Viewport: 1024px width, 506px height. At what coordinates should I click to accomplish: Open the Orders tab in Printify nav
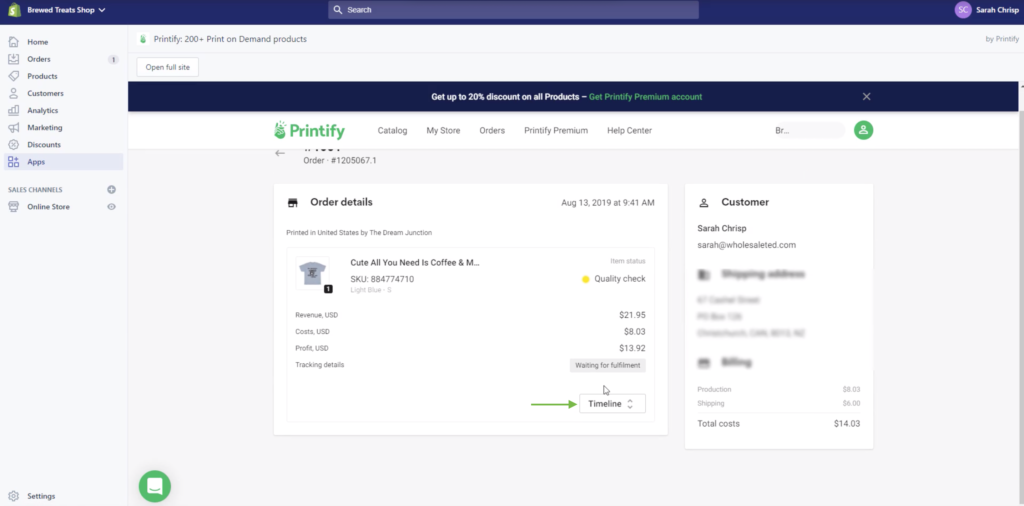coord(492,131)
